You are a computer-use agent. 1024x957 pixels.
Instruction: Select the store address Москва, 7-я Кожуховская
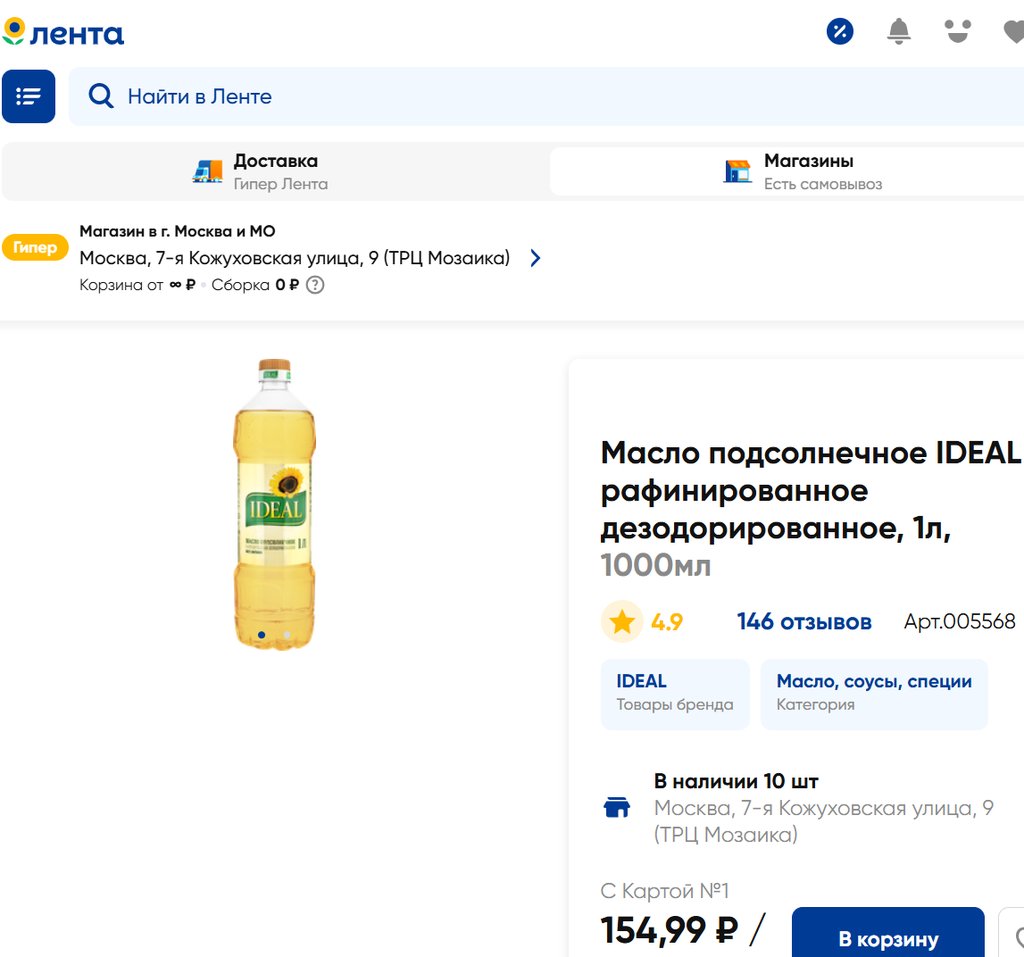[x=295, y=258]
